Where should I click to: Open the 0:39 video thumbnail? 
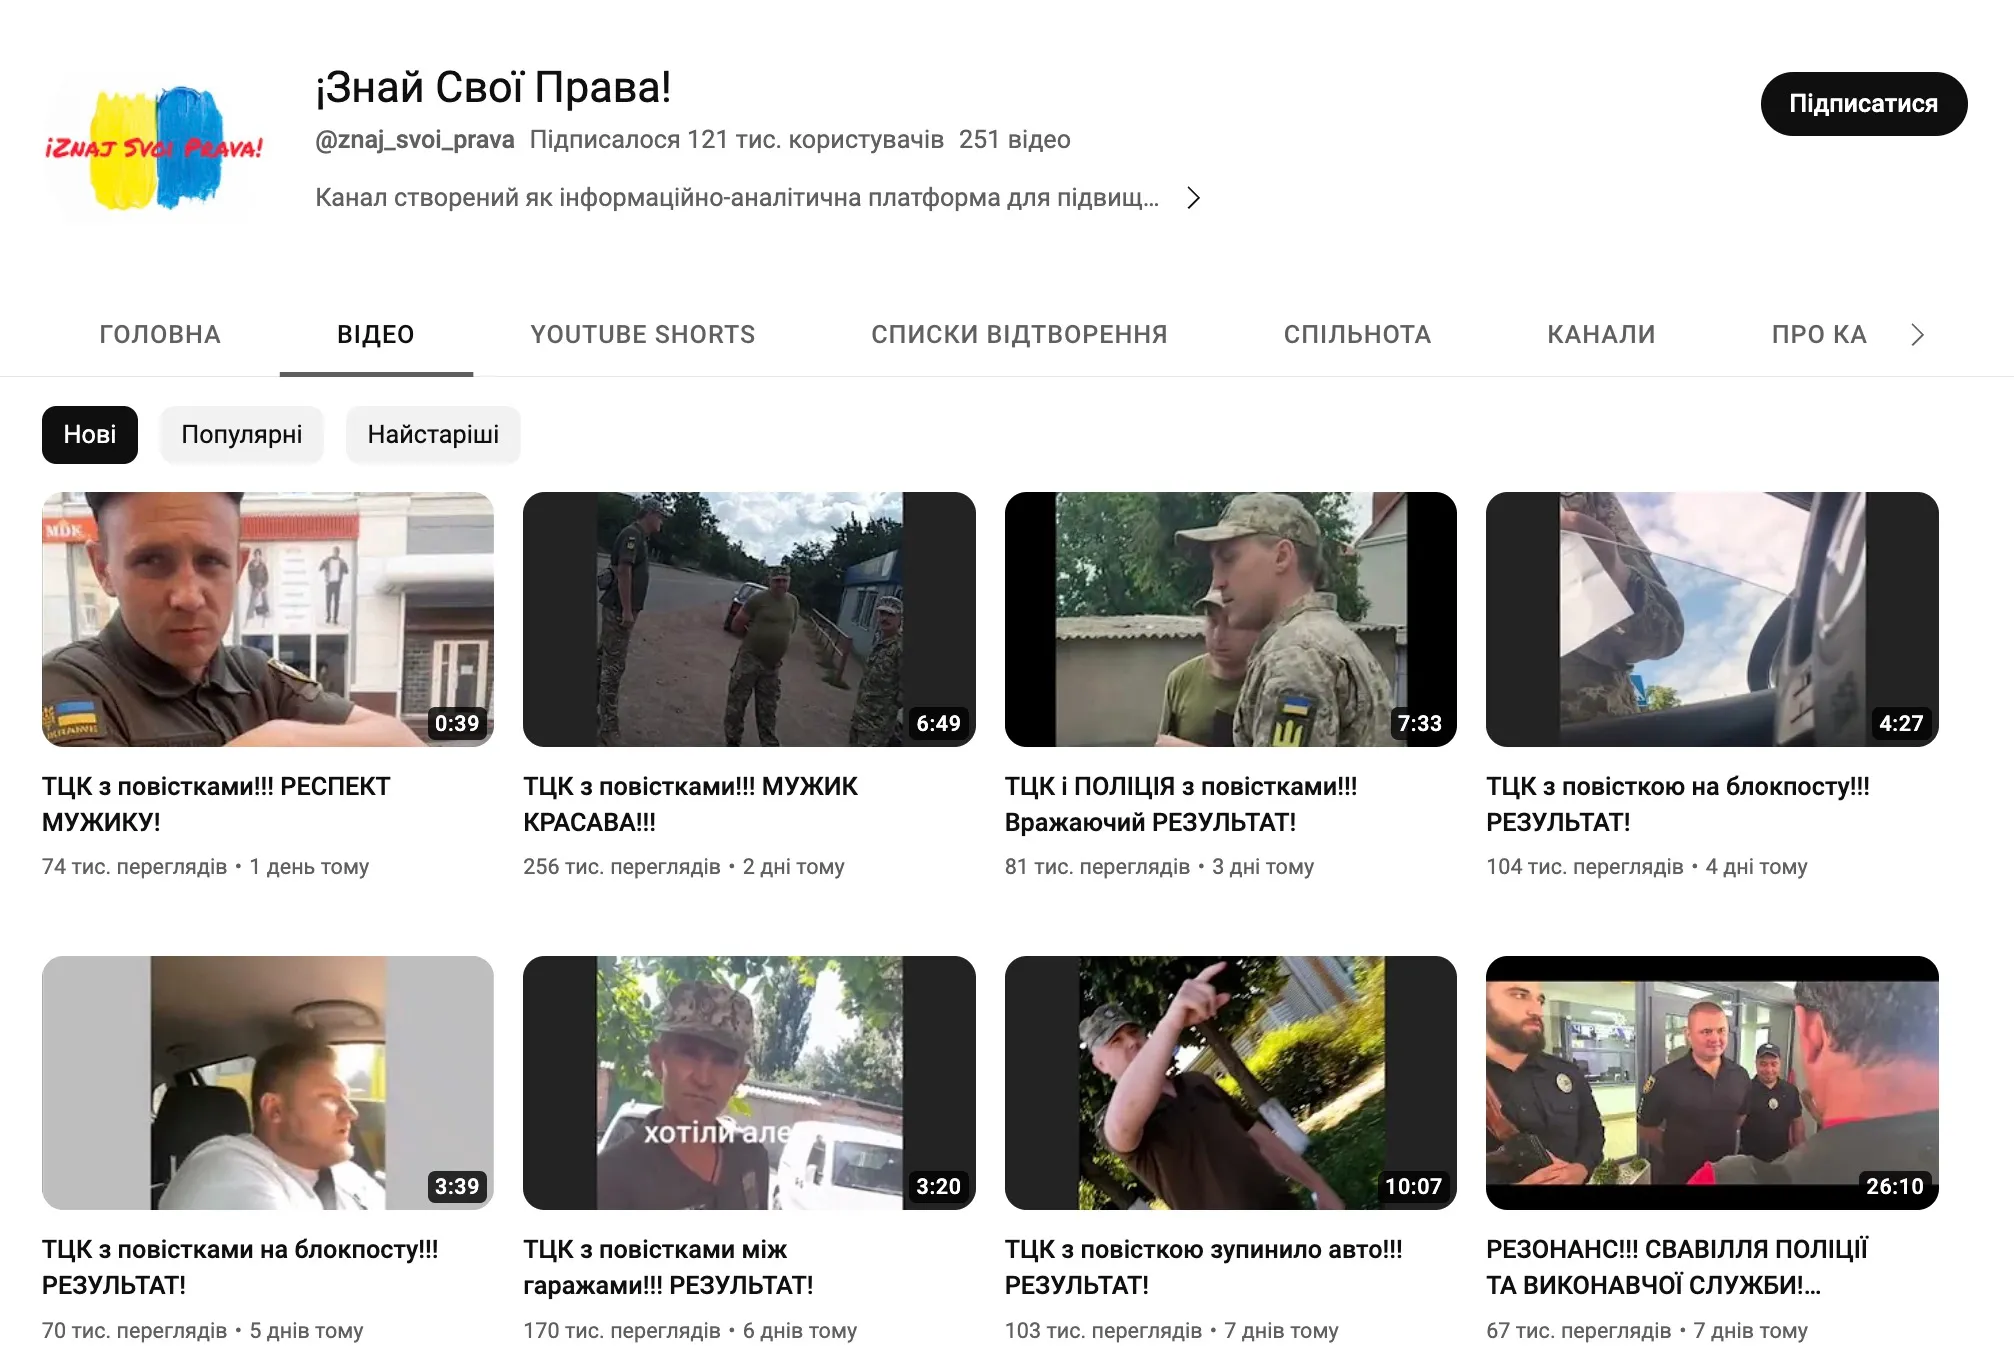click(267, 619)
